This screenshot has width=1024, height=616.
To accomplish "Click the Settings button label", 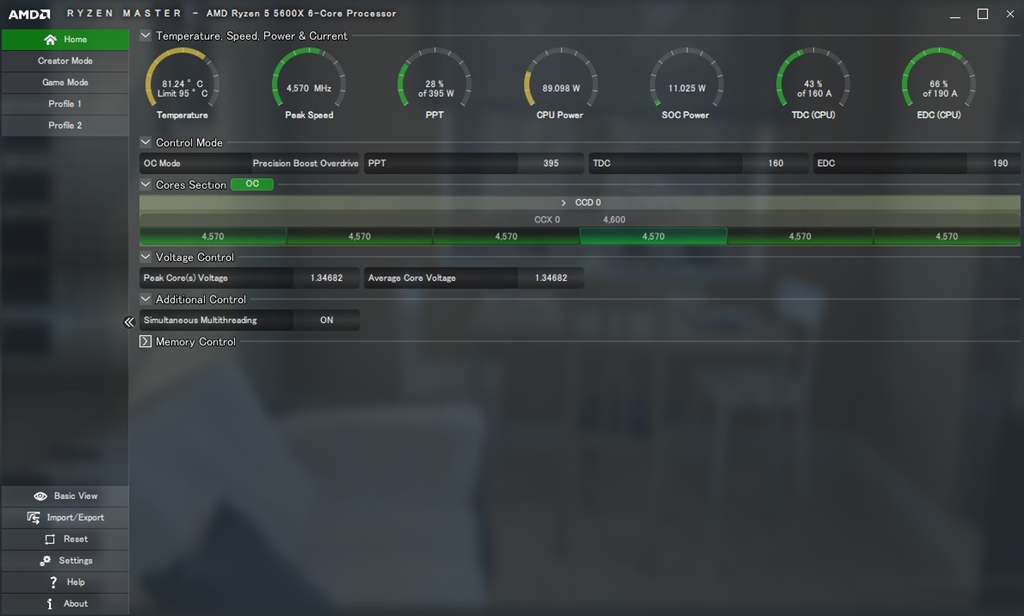I will [x=76, y=560].
